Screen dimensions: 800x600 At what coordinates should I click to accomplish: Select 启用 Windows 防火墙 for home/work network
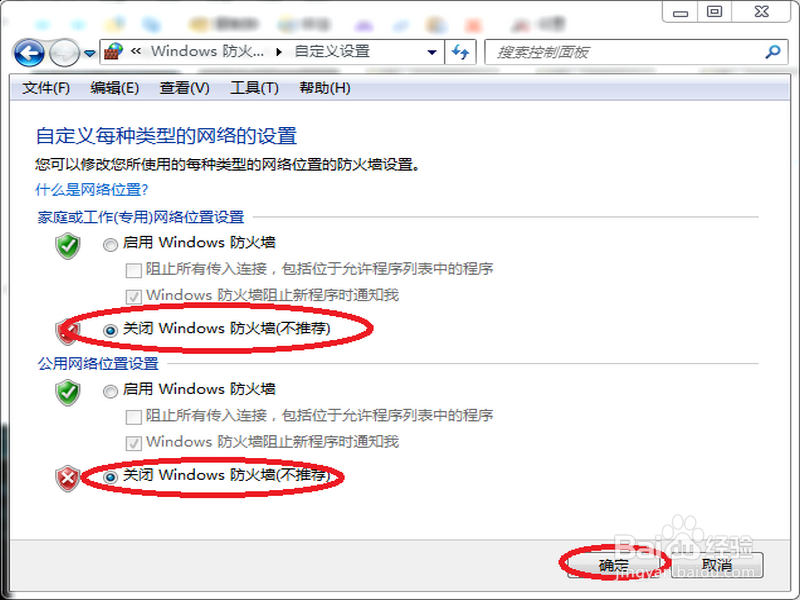point(110,245)
